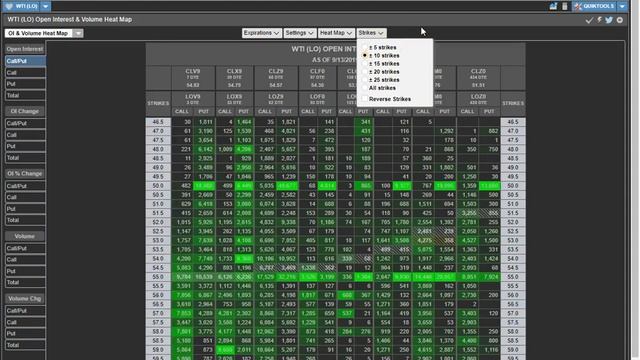Select the ± 5 strikes option
This screenshot has height=360, width=640.
[380, 47]
